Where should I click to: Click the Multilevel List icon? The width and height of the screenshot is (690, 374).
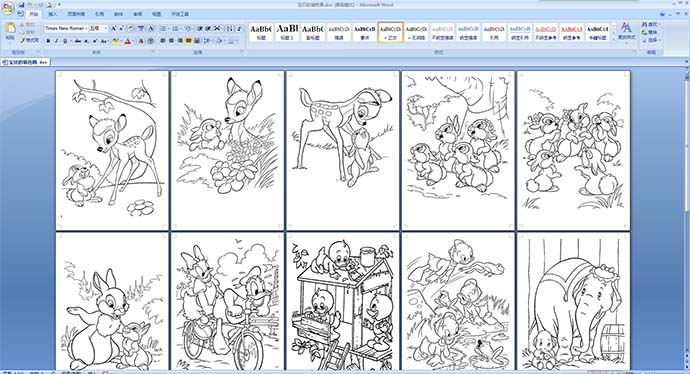[x=189, y=28]
